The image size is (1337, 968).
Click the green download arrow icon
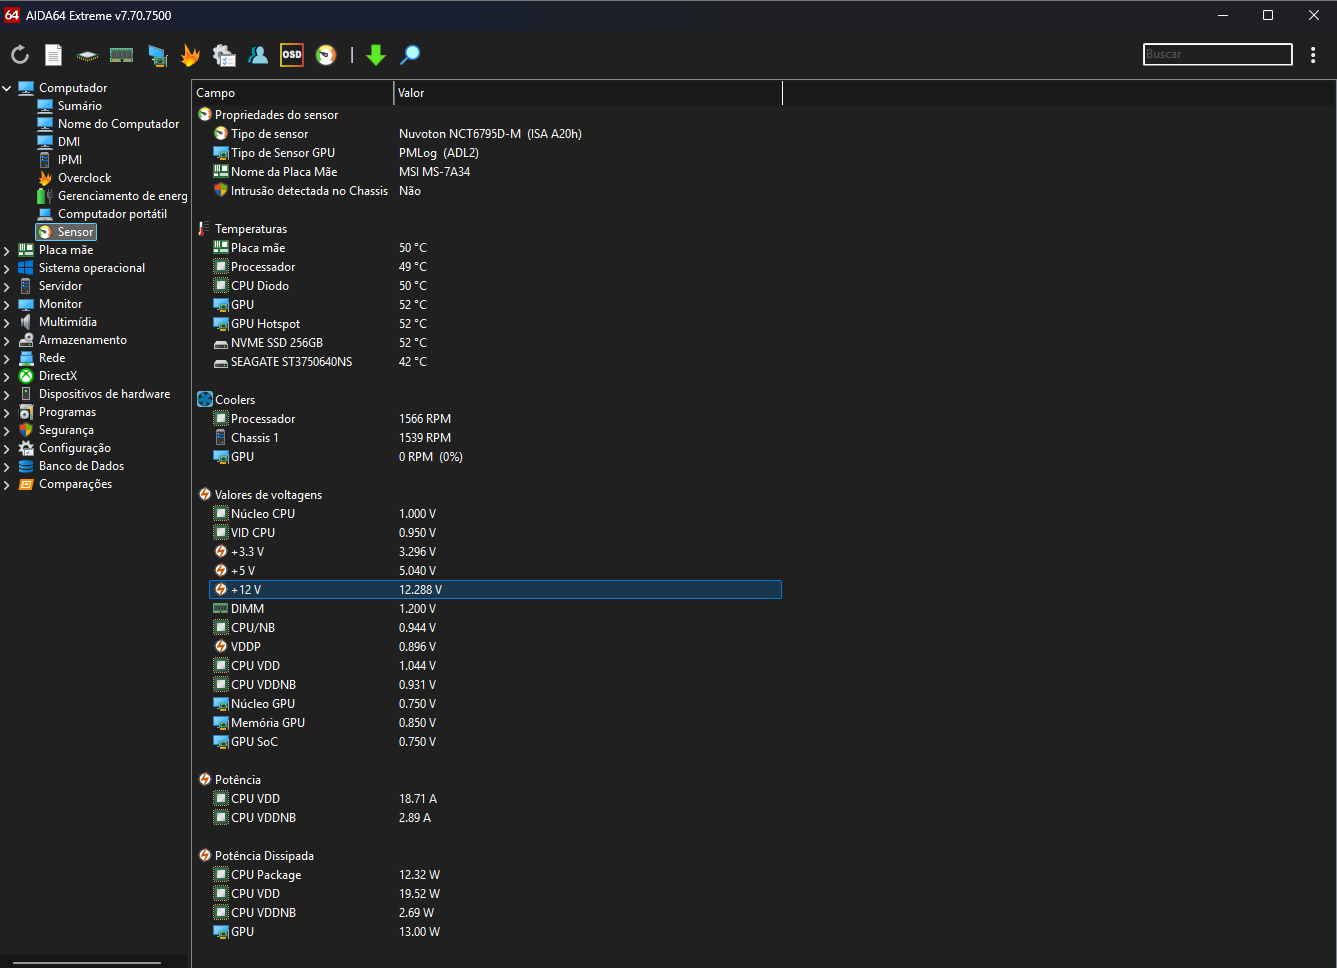[376, 55]
